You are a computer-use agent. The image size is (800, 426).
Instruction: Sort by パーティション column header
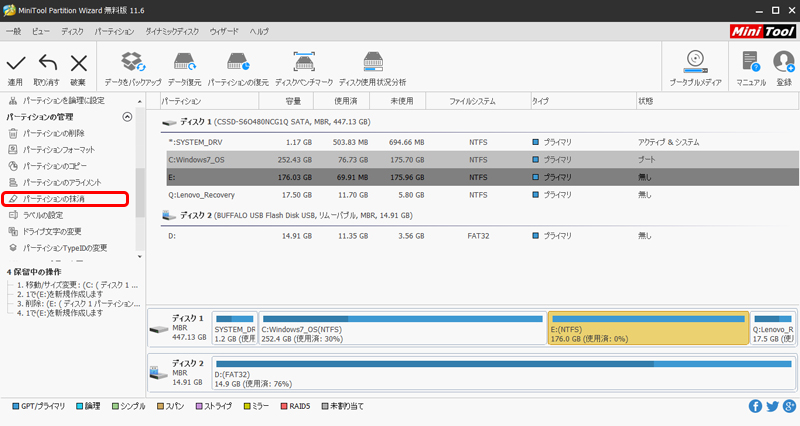tap(209, 101)
